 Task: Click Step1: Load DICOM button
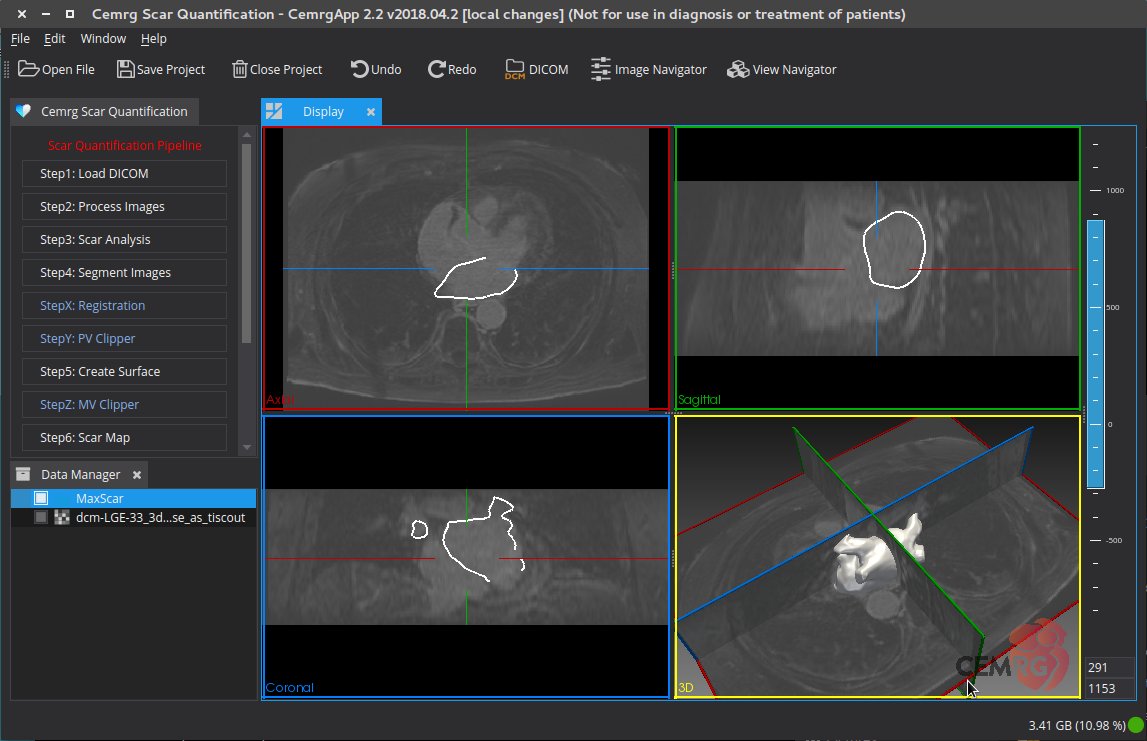pos(124,173)
